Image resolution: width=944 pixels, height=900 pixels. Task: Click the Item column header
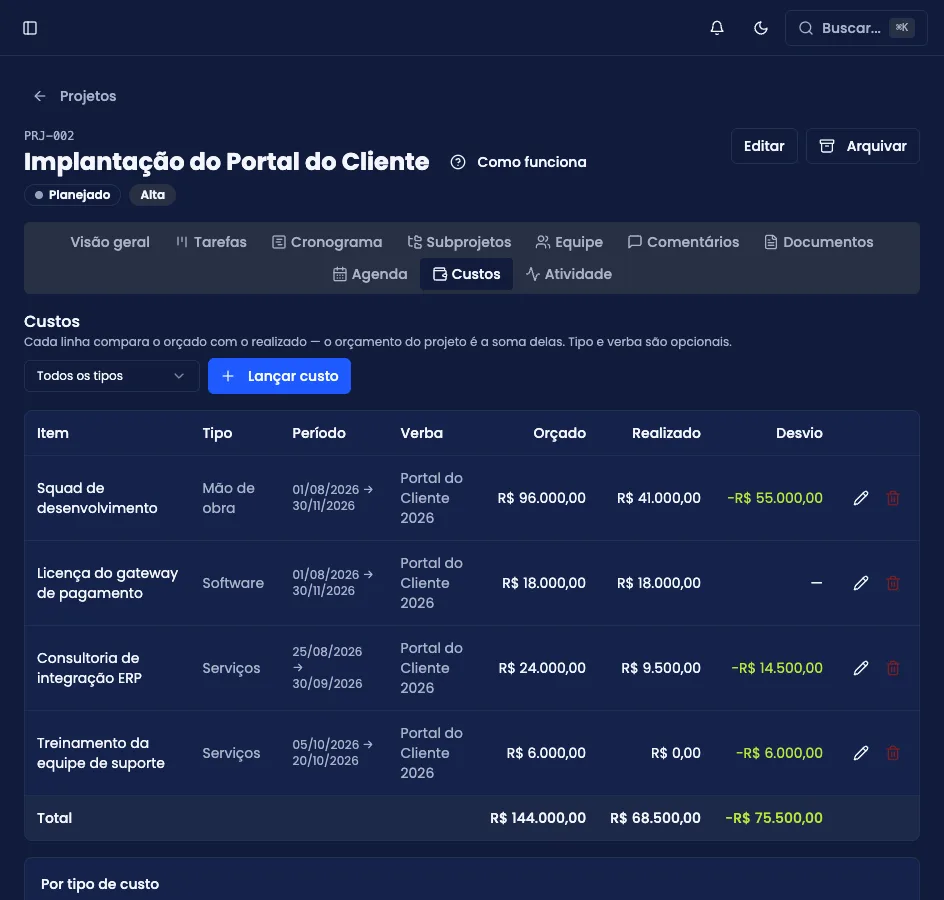tap(52, 433)
